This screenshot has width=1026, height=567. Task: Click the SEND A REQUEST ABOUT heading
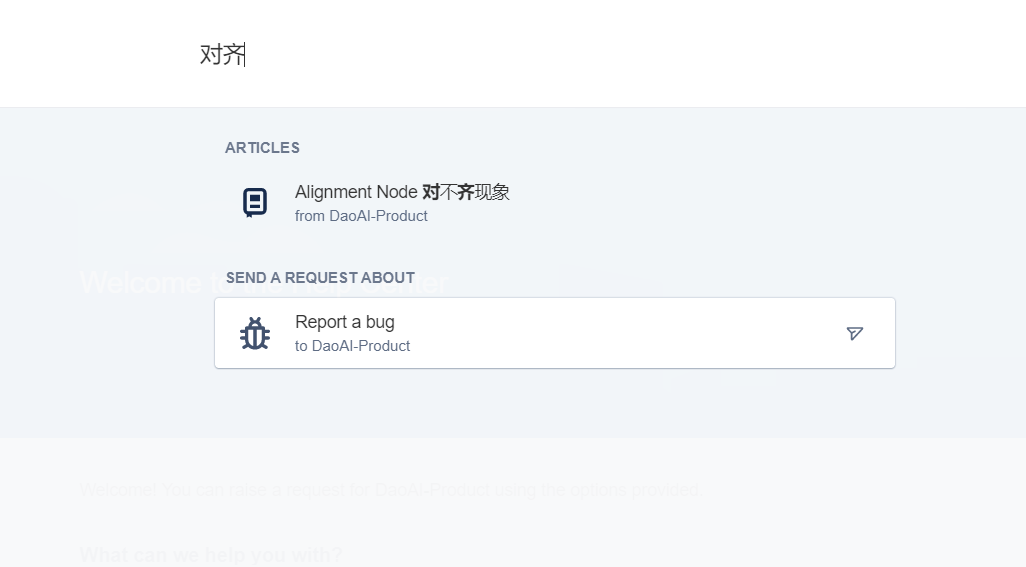coord(321,278)
